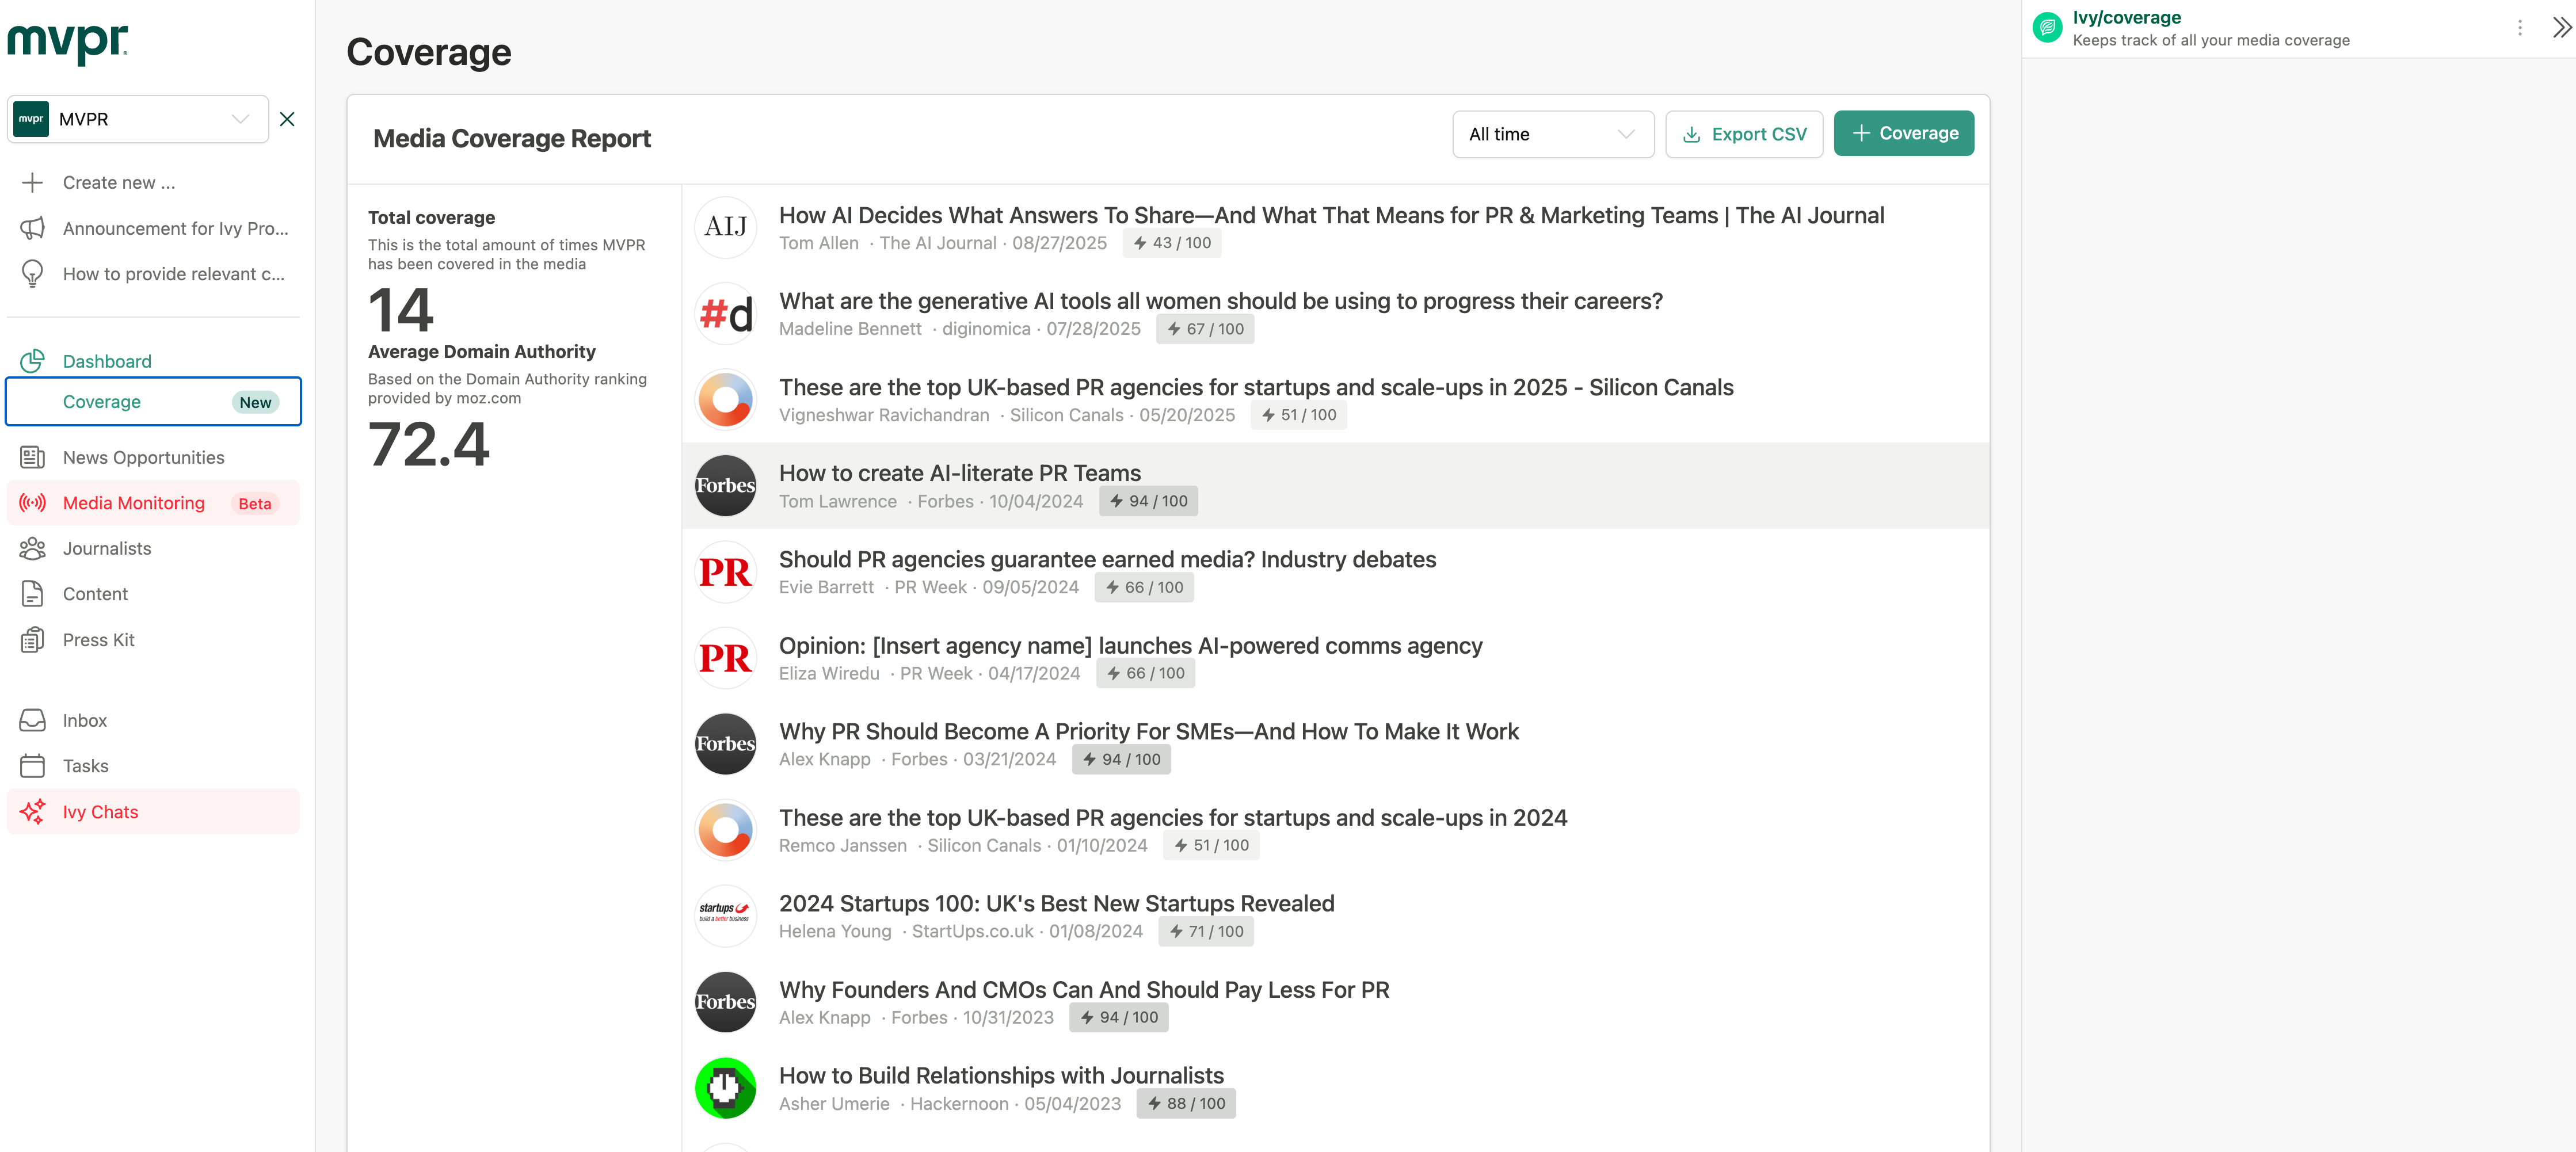
Task: Click author name Eliza Wiredu
Action: click(x=829, y=673)
